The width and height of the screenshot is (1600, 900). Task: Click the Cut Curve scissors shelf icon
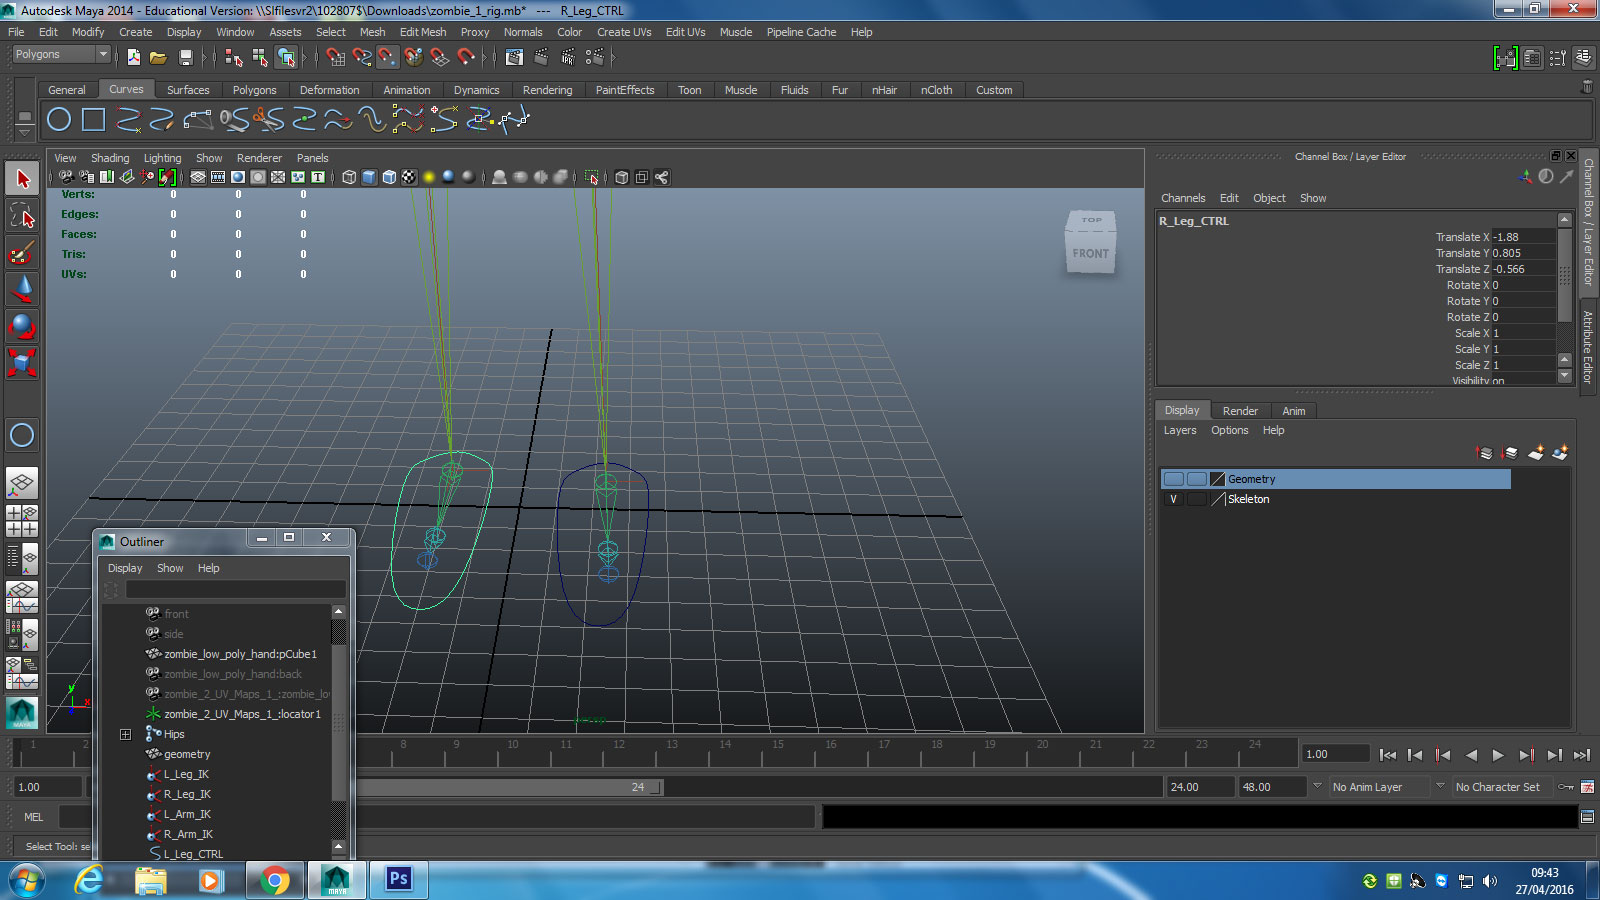[x=268, y=120]
